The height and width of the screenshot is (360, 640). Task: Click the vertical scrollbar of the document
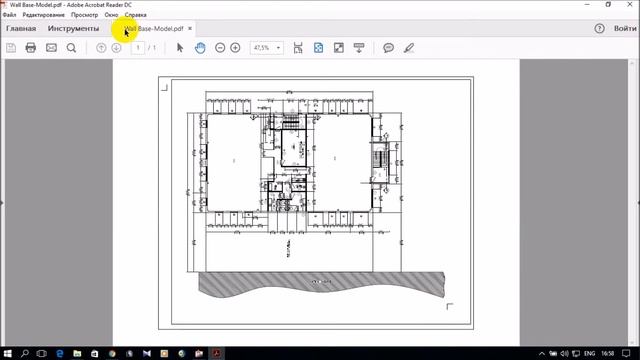click(x=633, y=202)
